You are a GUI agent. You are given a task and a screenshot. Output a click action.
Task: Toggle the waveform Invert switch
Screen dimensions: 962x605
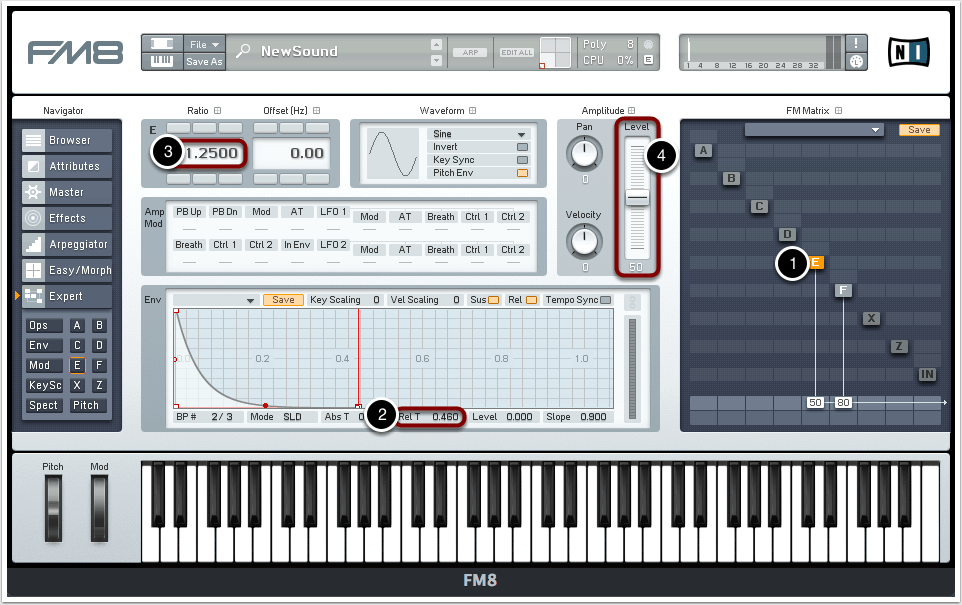click(x=521, y=147)
